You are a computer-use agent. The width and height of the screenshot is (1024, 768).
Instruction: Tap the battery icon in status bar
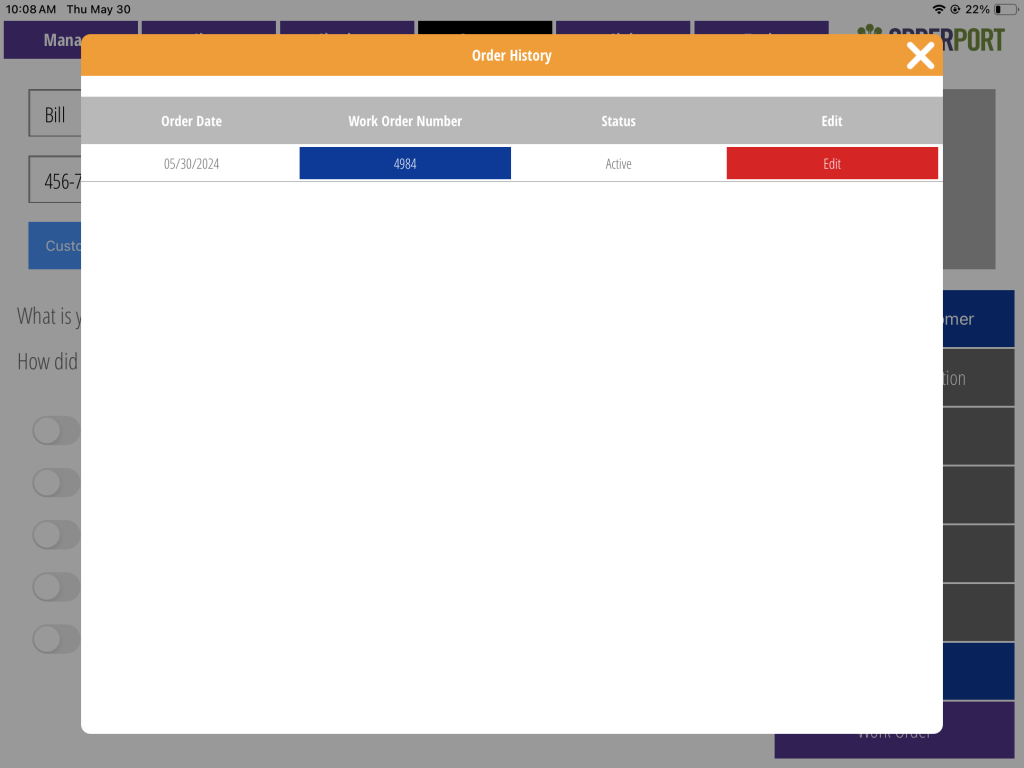(x=1005, y=9)
